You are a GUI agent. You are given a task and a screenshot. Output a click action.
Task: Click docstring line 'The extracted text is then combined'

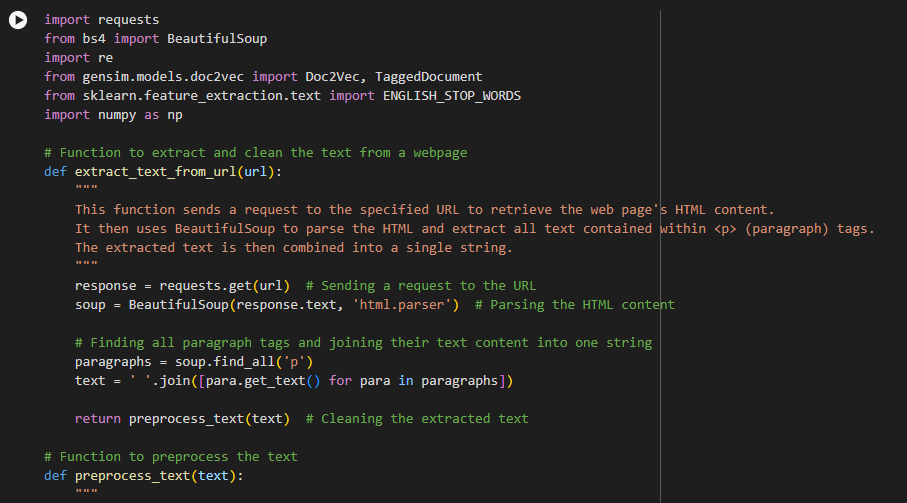click(x=294, y=248)
